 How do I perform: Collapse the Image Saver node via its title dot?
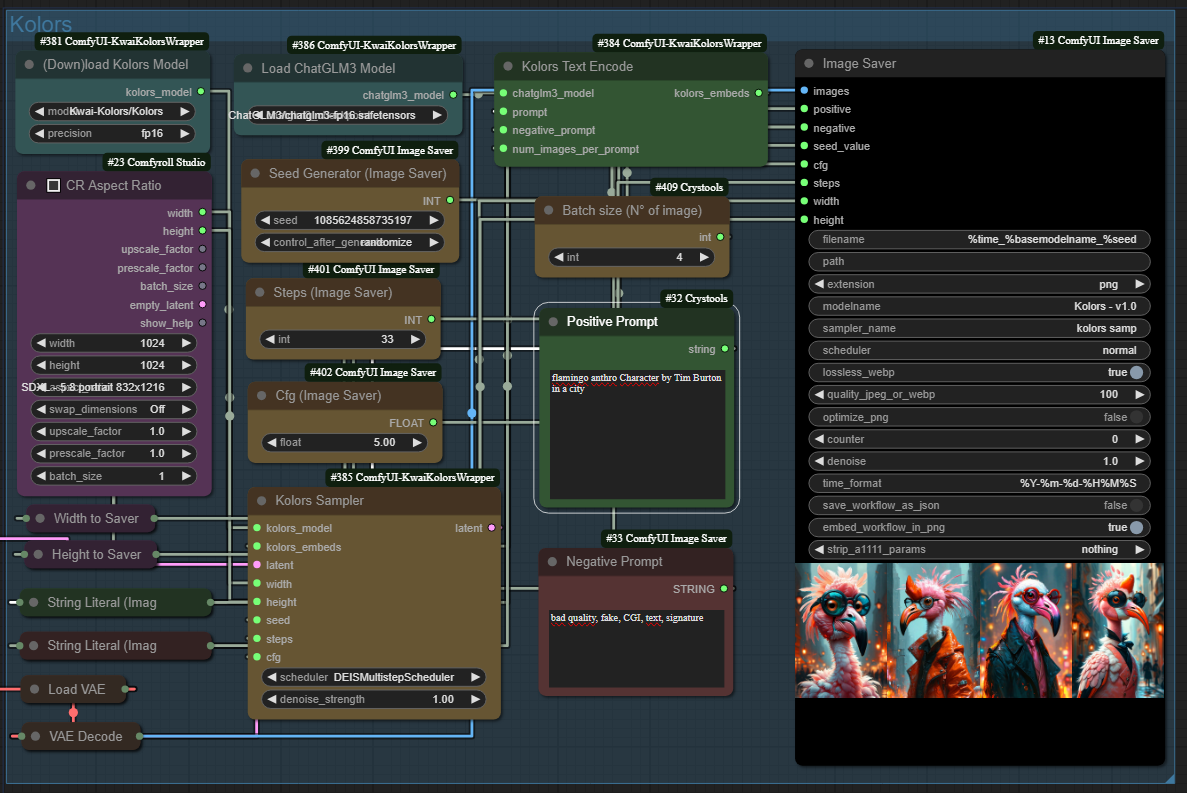click(x=808, y=64)
